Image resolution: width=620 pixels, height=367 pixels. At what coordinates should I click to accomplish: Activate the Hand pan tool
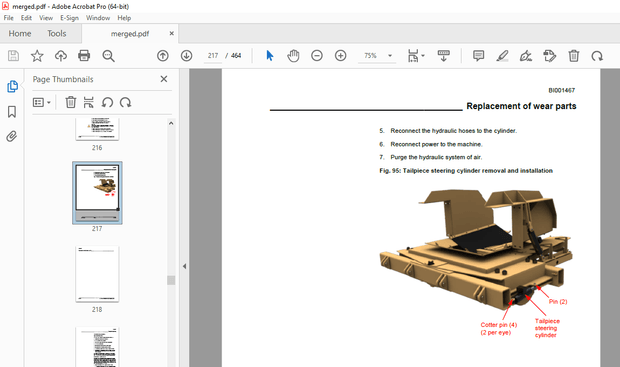coord(293,56)
